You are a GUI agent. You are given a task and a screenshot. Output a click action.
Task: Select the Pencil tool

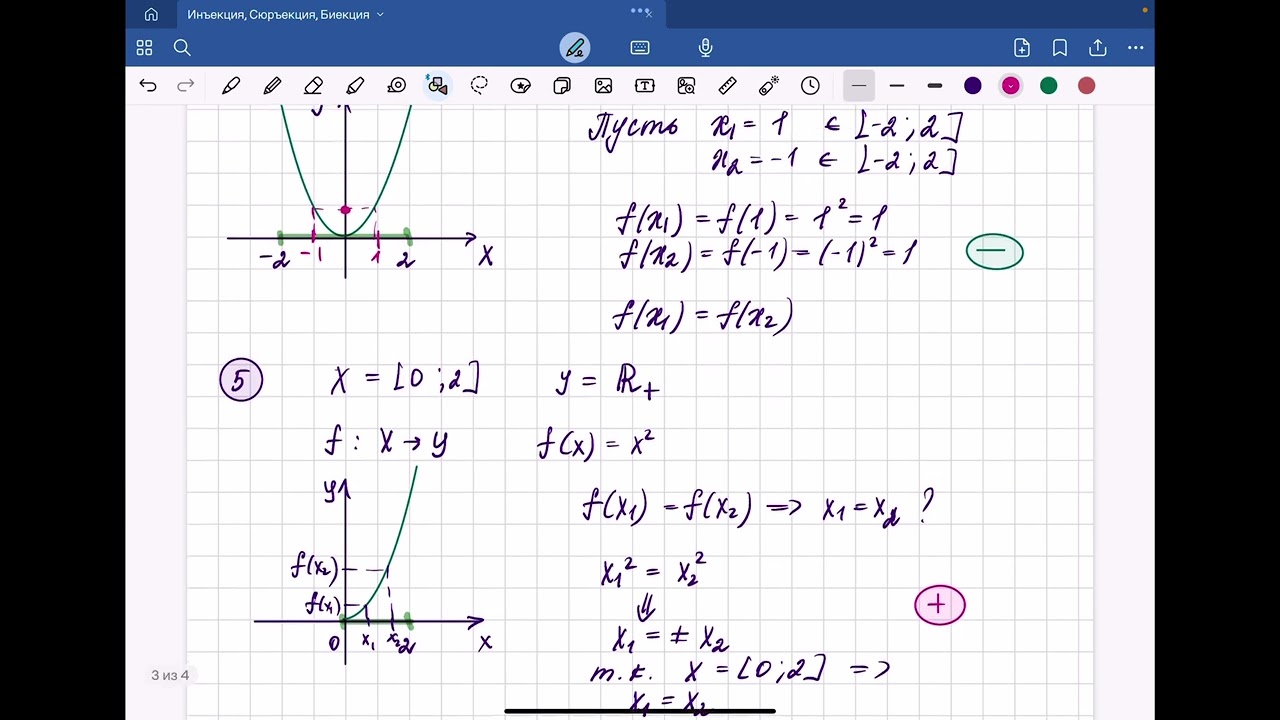[x=272, y=86]
